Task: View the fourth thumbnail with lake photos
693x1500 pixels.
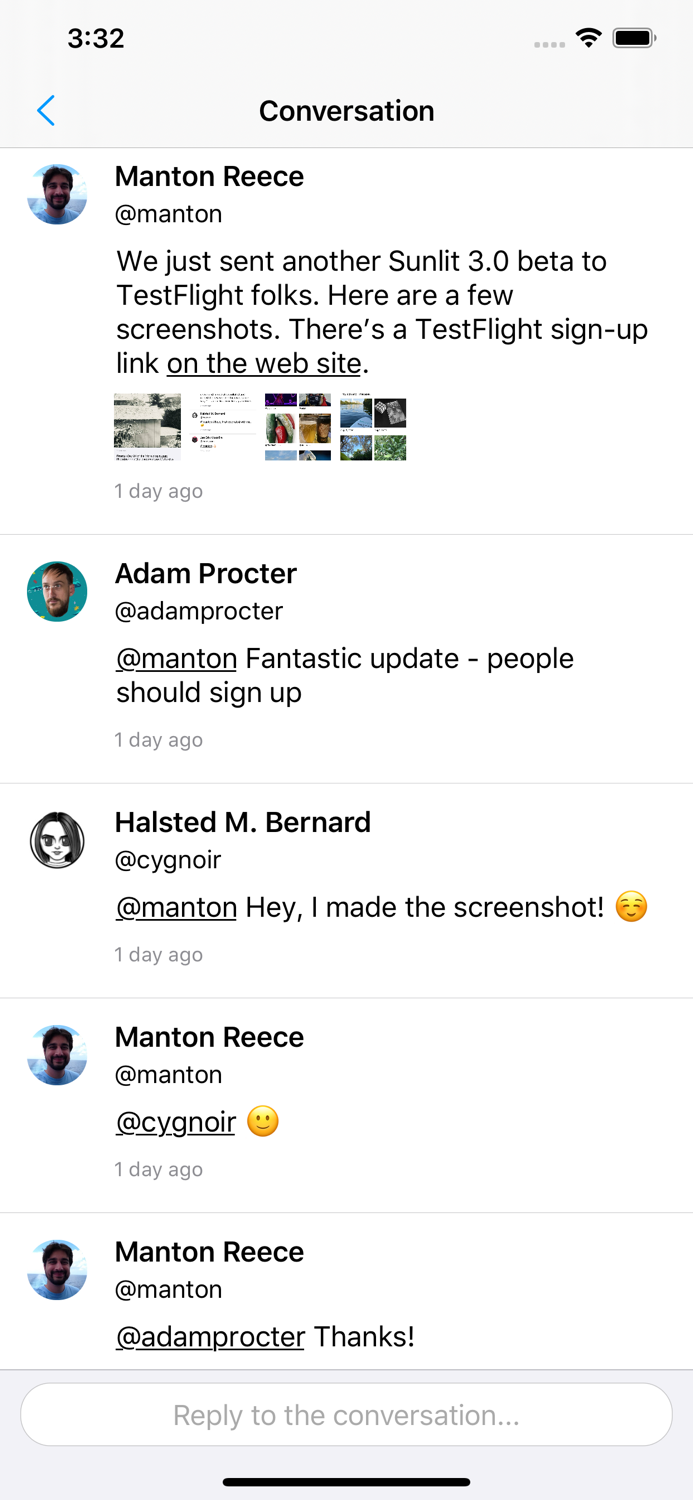Action: 373,427
